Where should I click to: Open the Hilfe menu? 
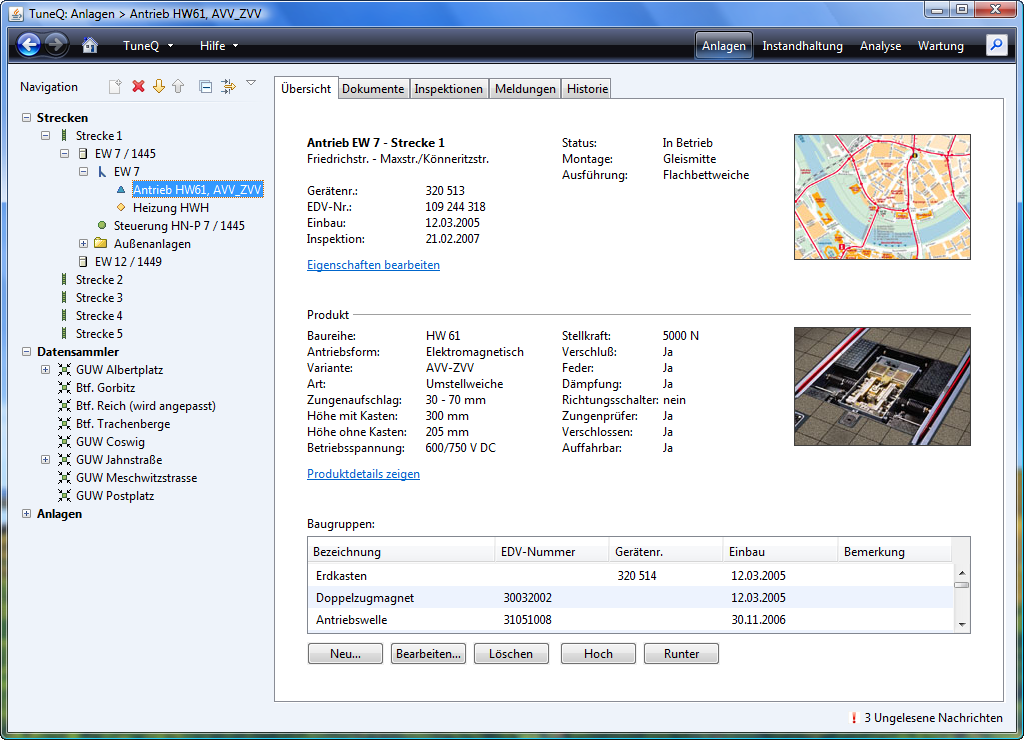pyautogui.click(x=219, y=46)
